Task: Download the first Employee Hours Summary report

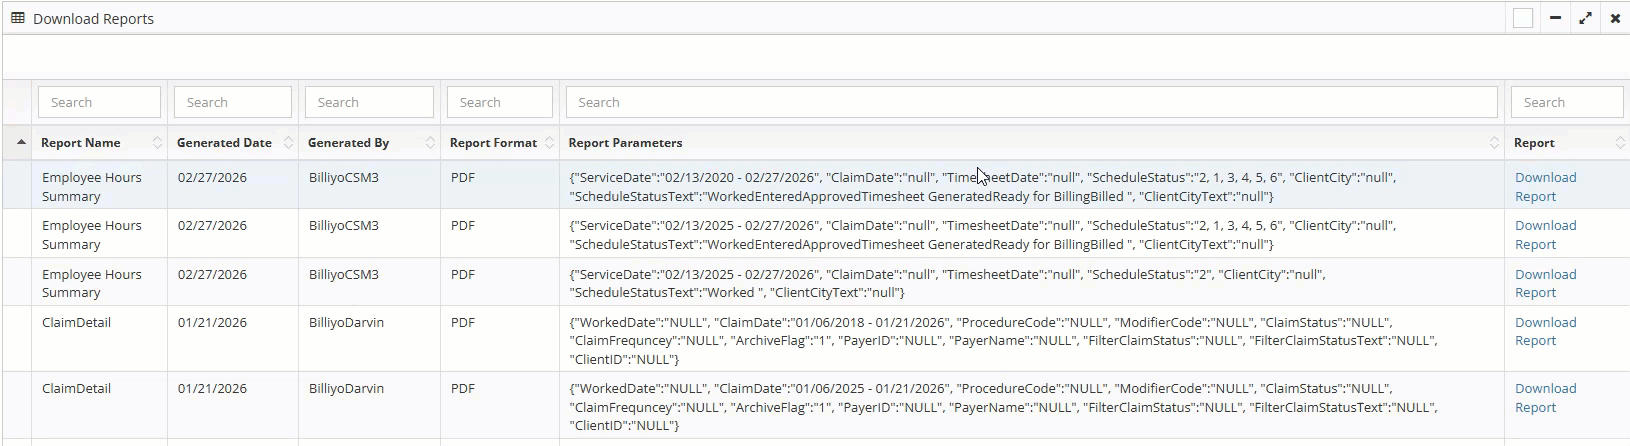Action: pyautogui.click(x=1544, y=187)
